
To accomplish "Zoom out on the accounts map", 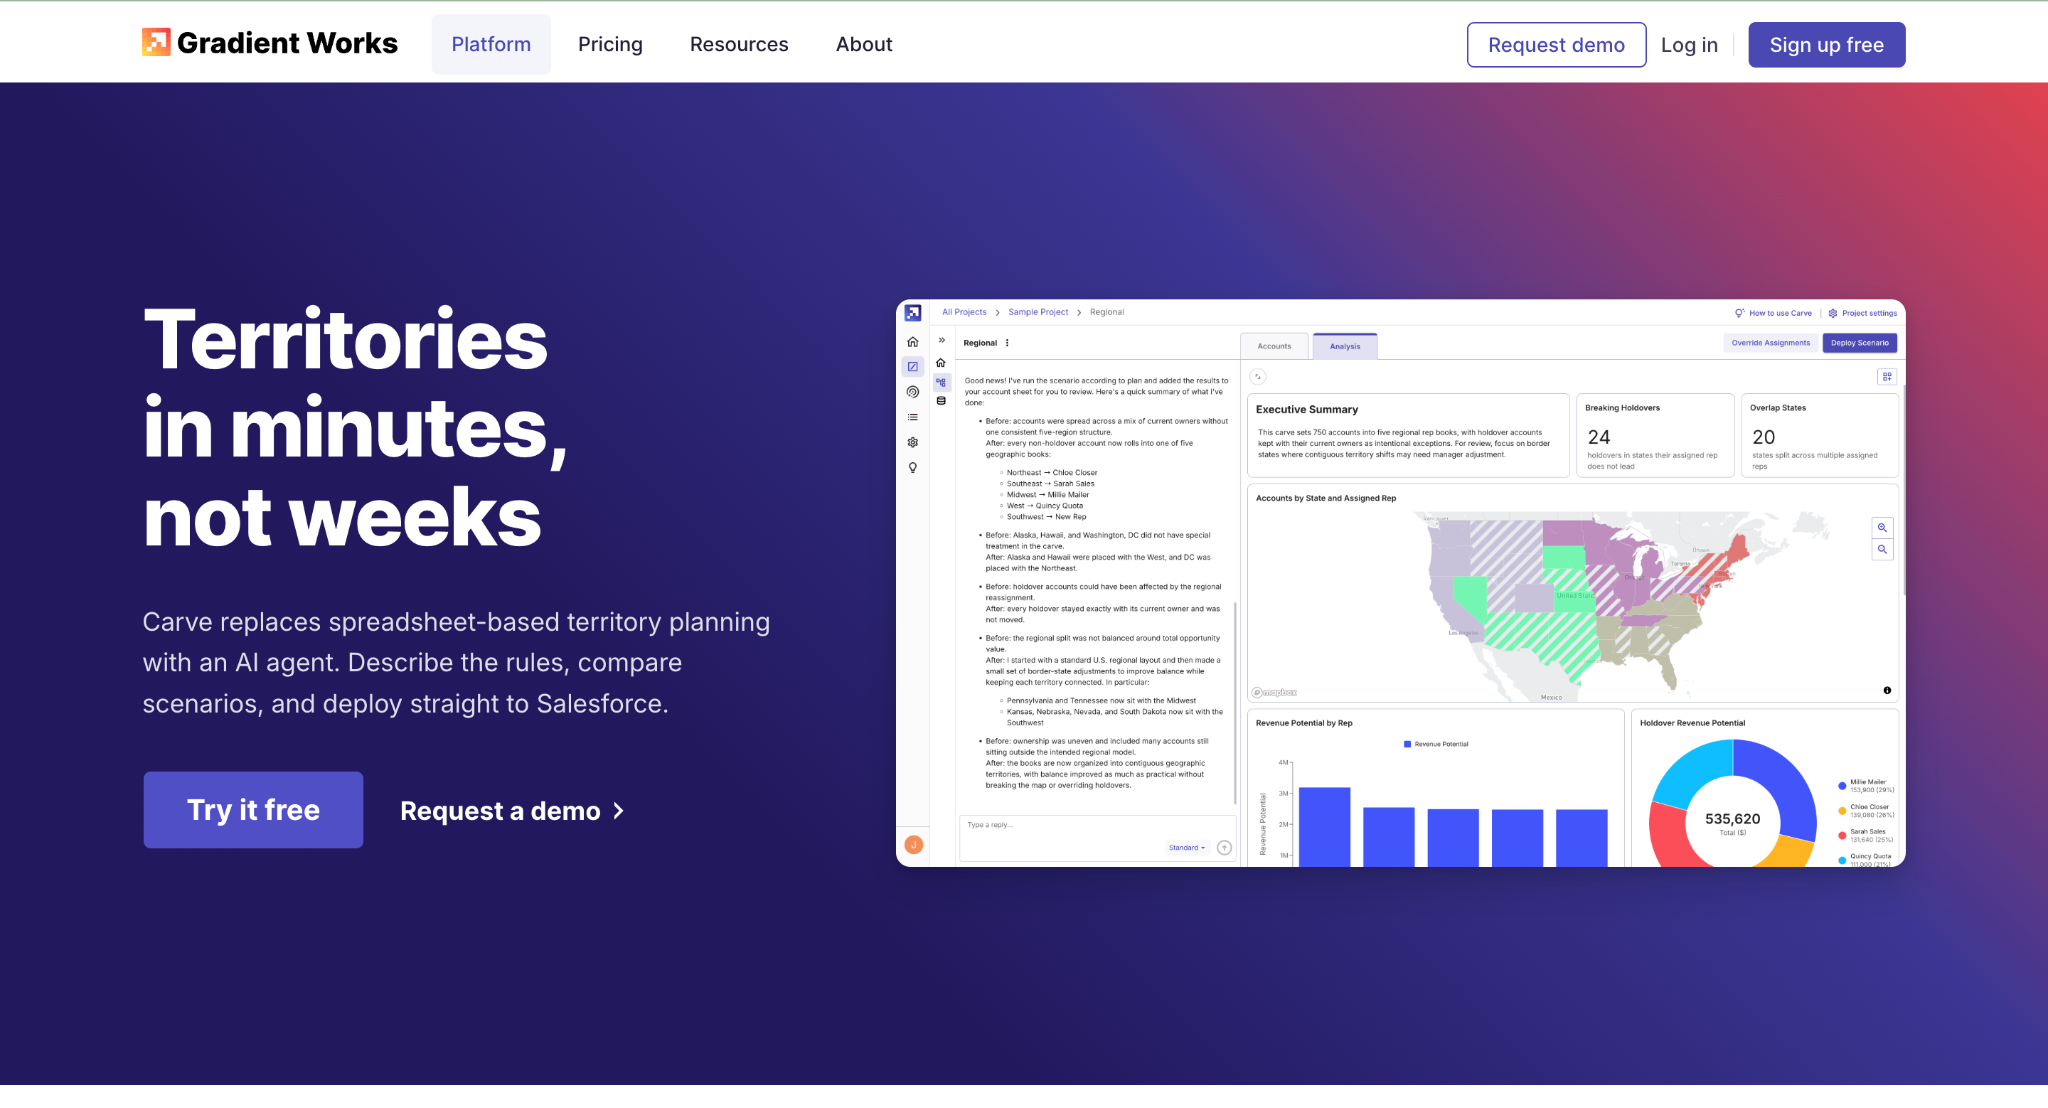I will [1882, 549].
